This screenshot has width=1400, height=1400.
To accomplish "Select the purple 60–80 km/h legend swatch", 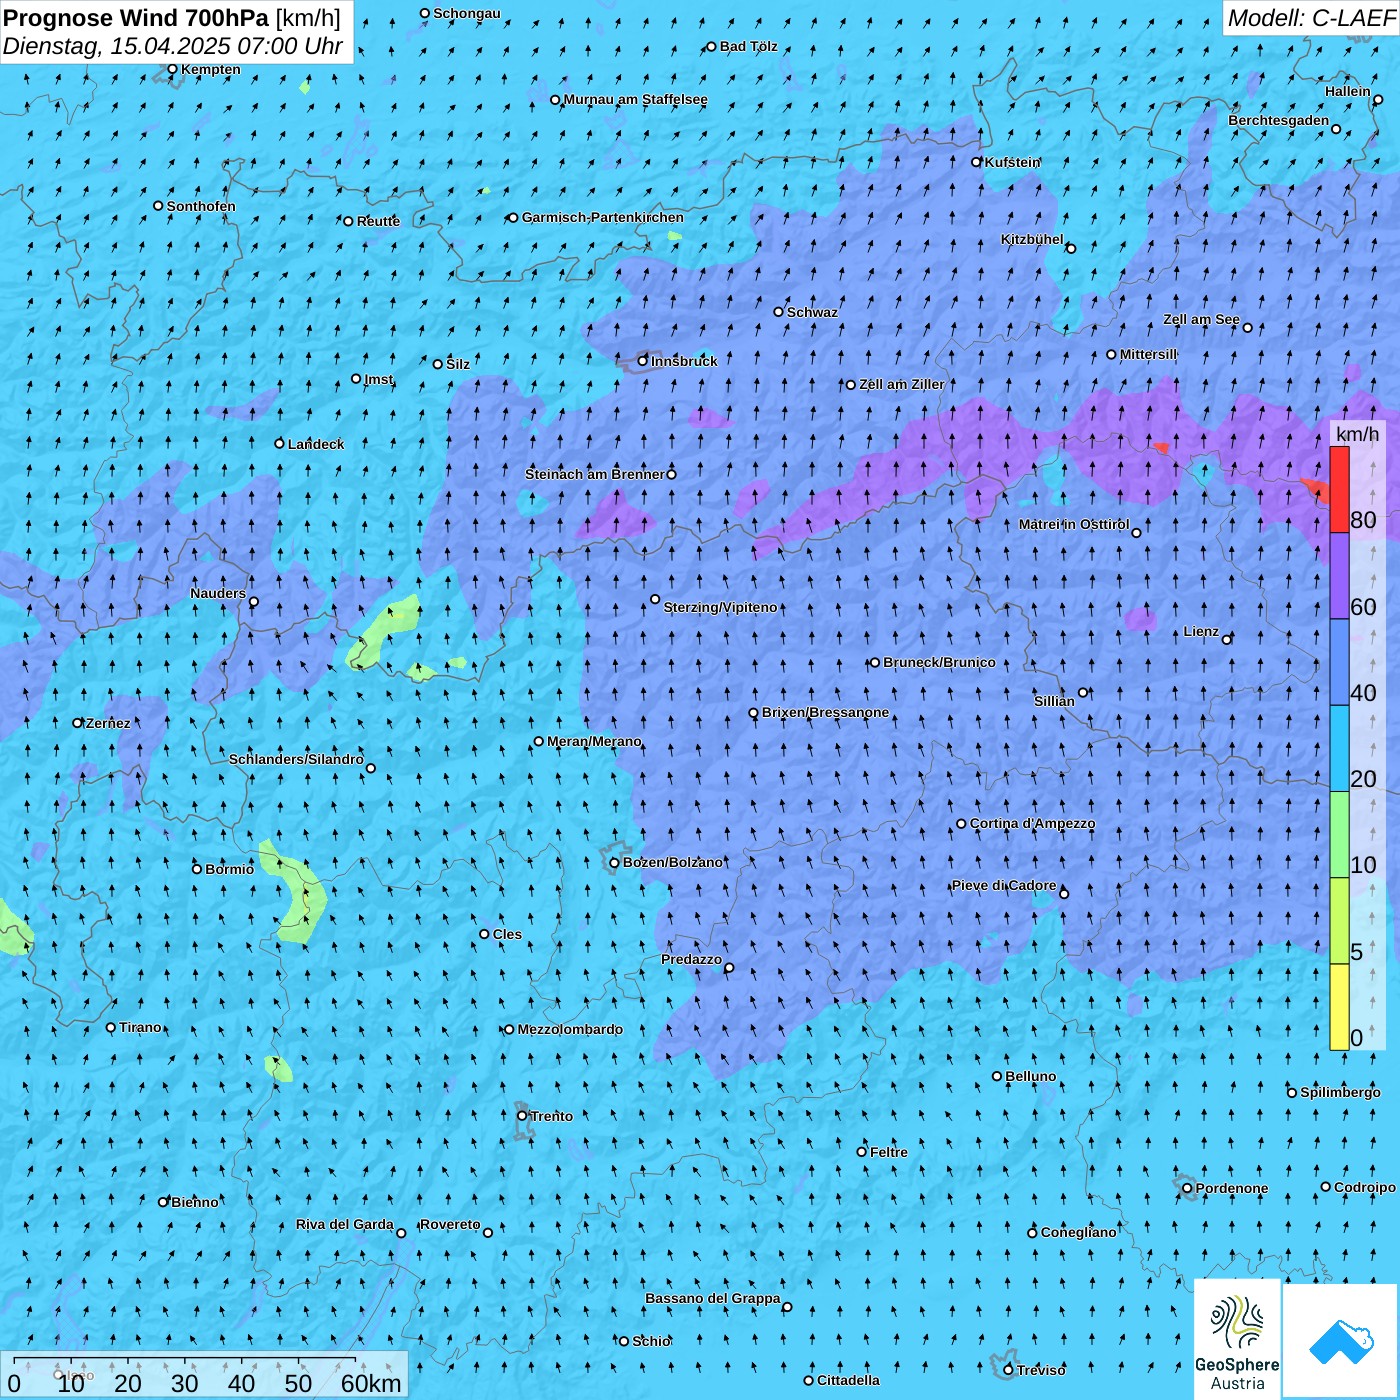I will pyautogui.click(x=1339, y=576).
